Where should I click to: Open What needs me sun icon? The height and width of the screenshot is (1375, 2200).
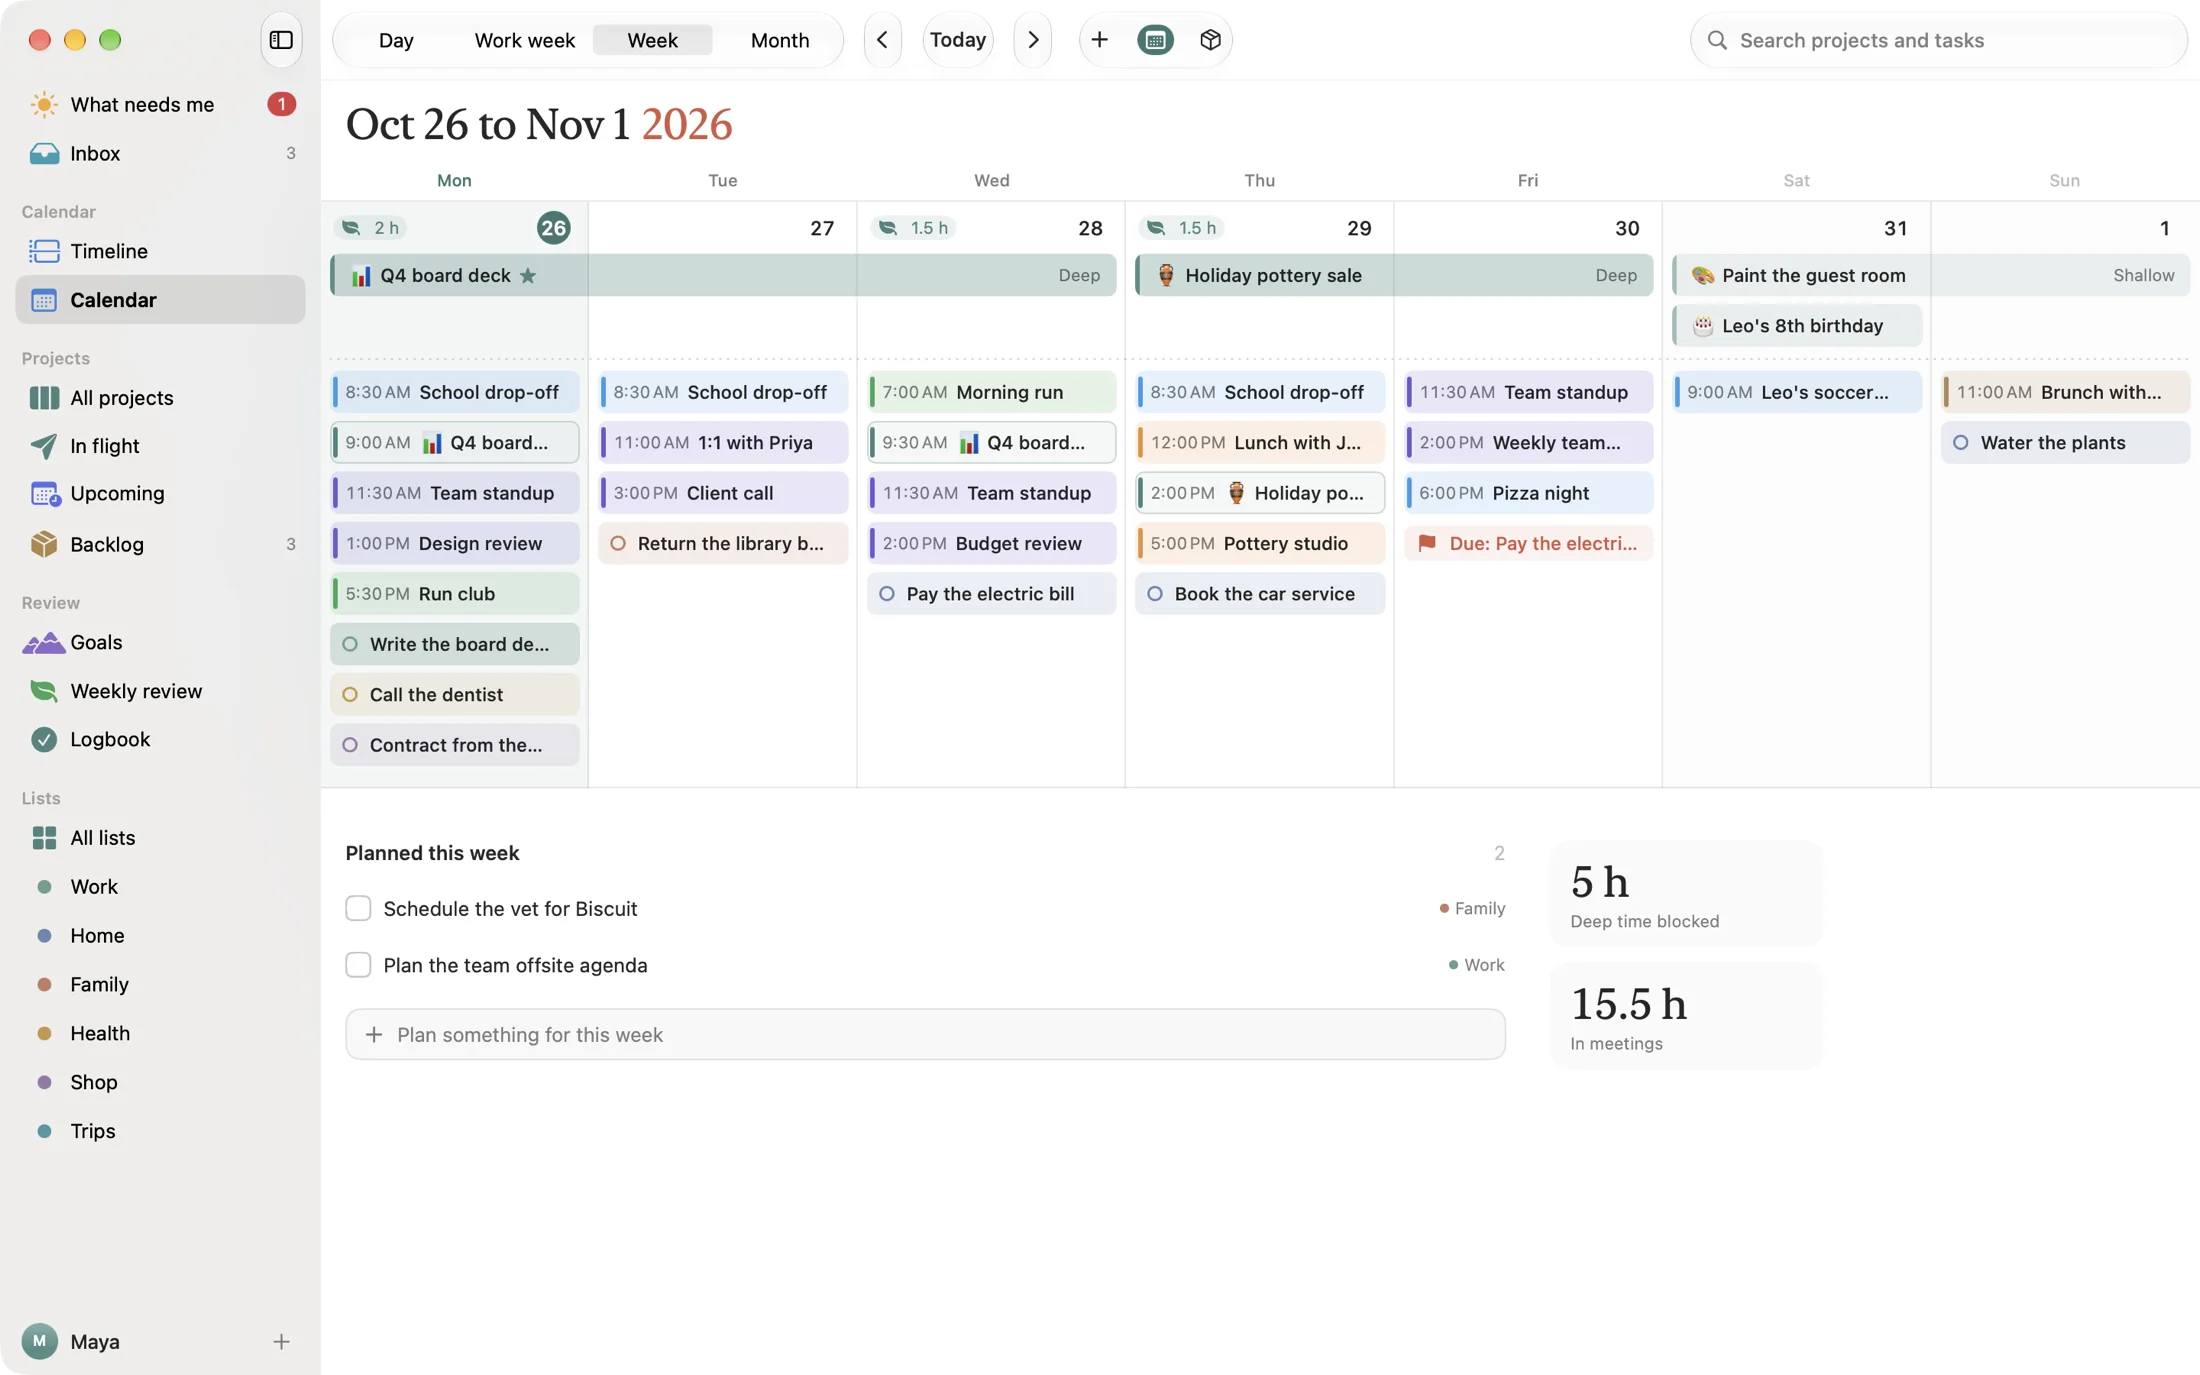tap(44, 104)
